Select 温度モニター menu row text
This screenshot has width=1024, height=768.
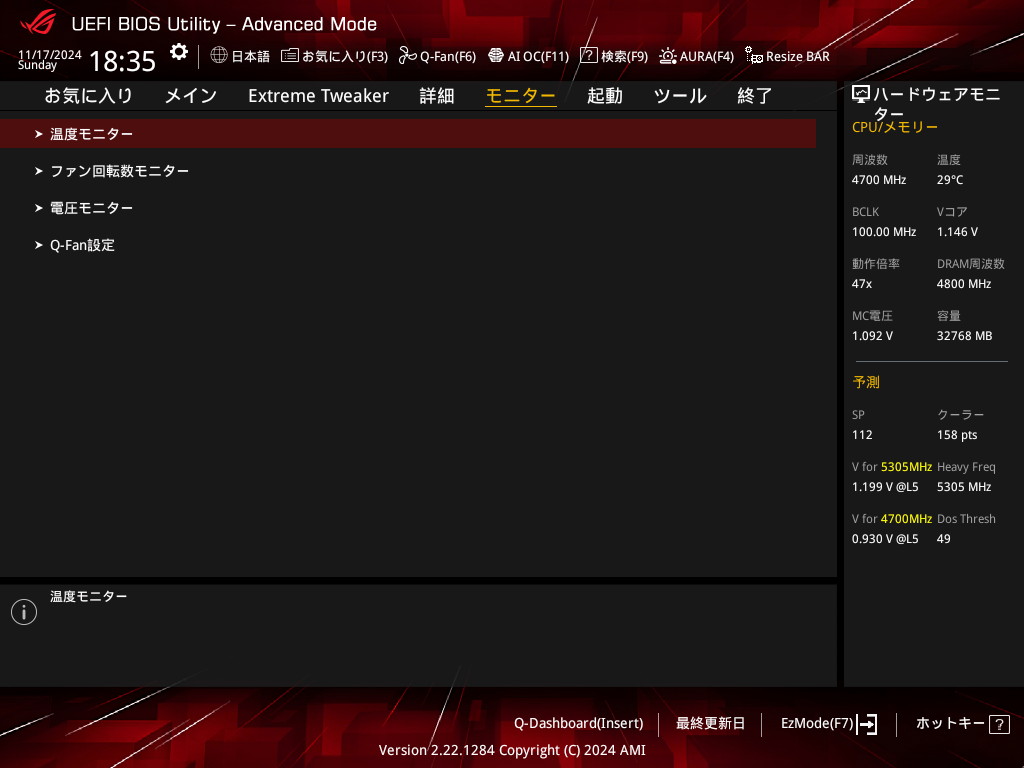point(91,134)
